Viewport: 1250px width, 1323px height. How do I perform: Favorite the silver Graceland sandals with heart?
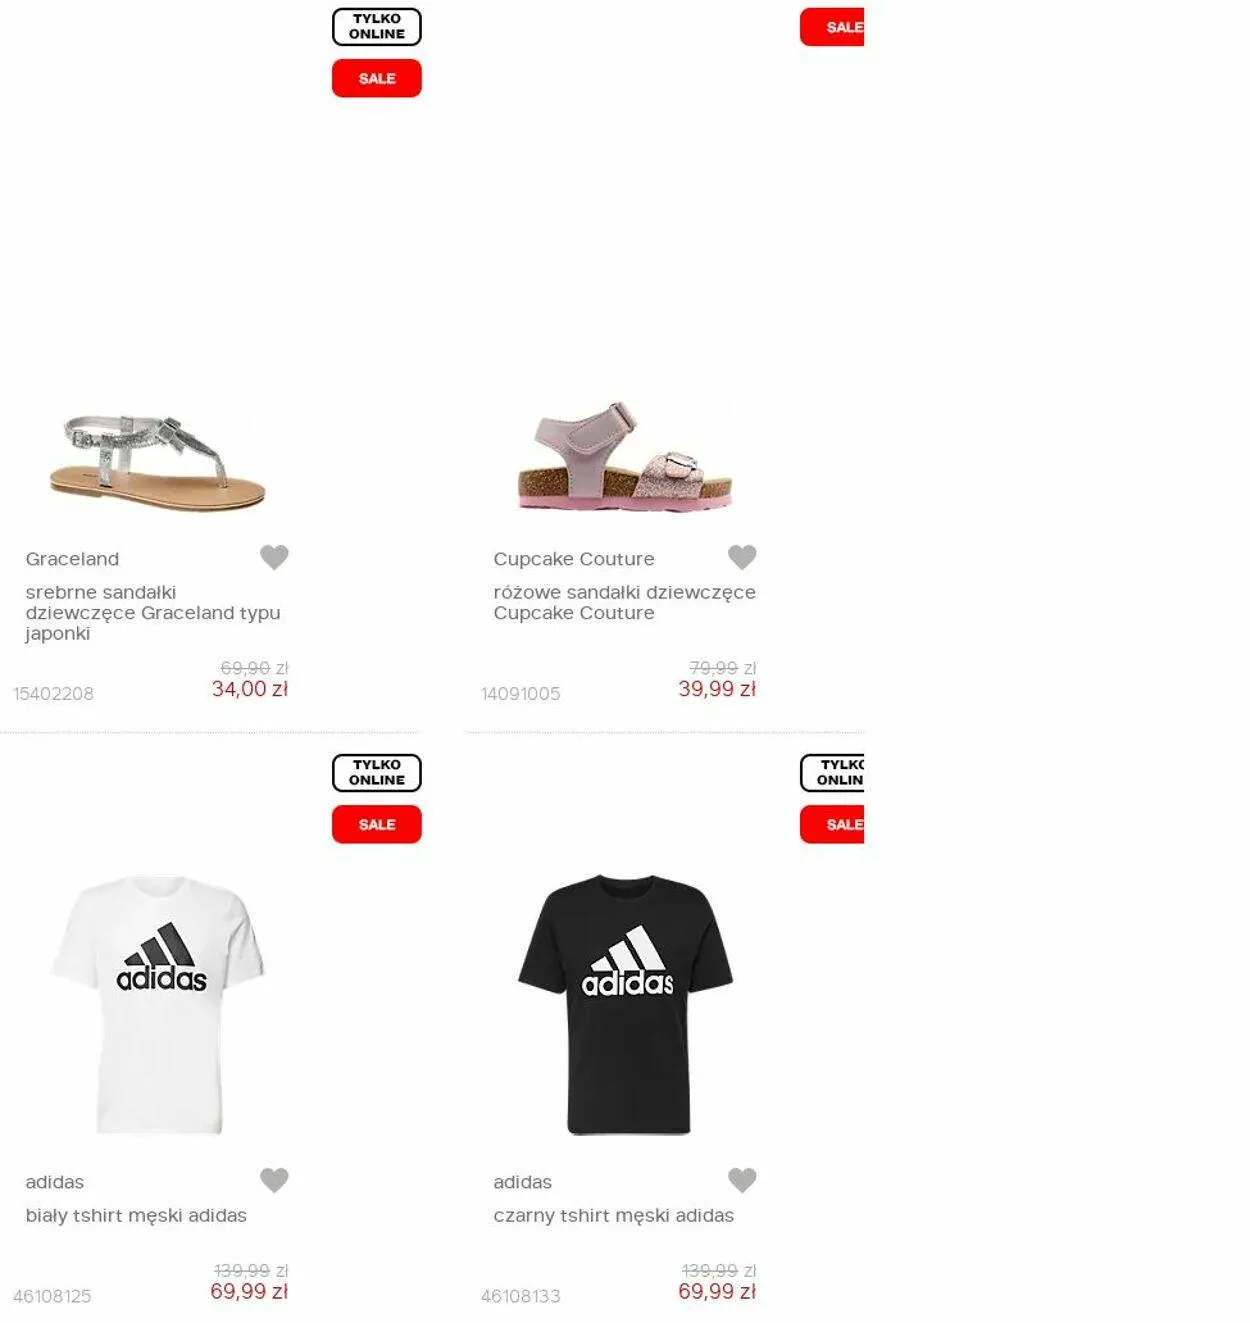pos(274,557)
